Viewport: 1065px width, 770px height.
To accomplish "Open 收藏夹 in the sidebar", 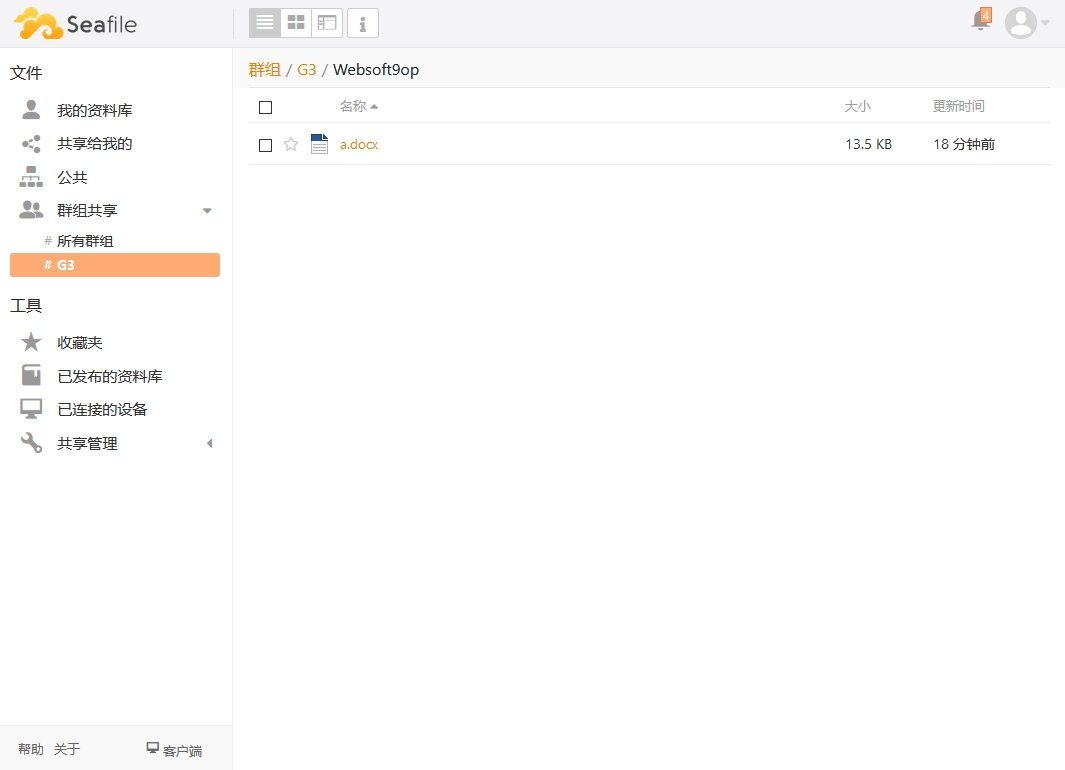I will click(79, 342).
